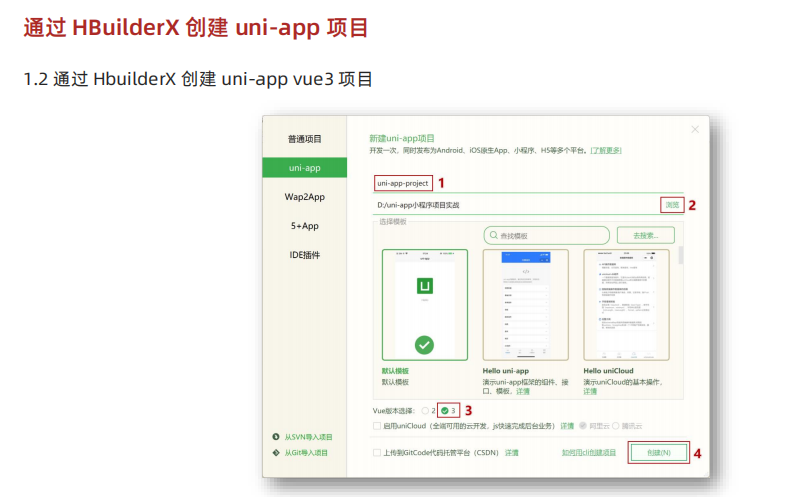Open 详情 link under Hello uni-app
Image resolution: width=798 pixels, height=497 pixels.
click(523, 391)
